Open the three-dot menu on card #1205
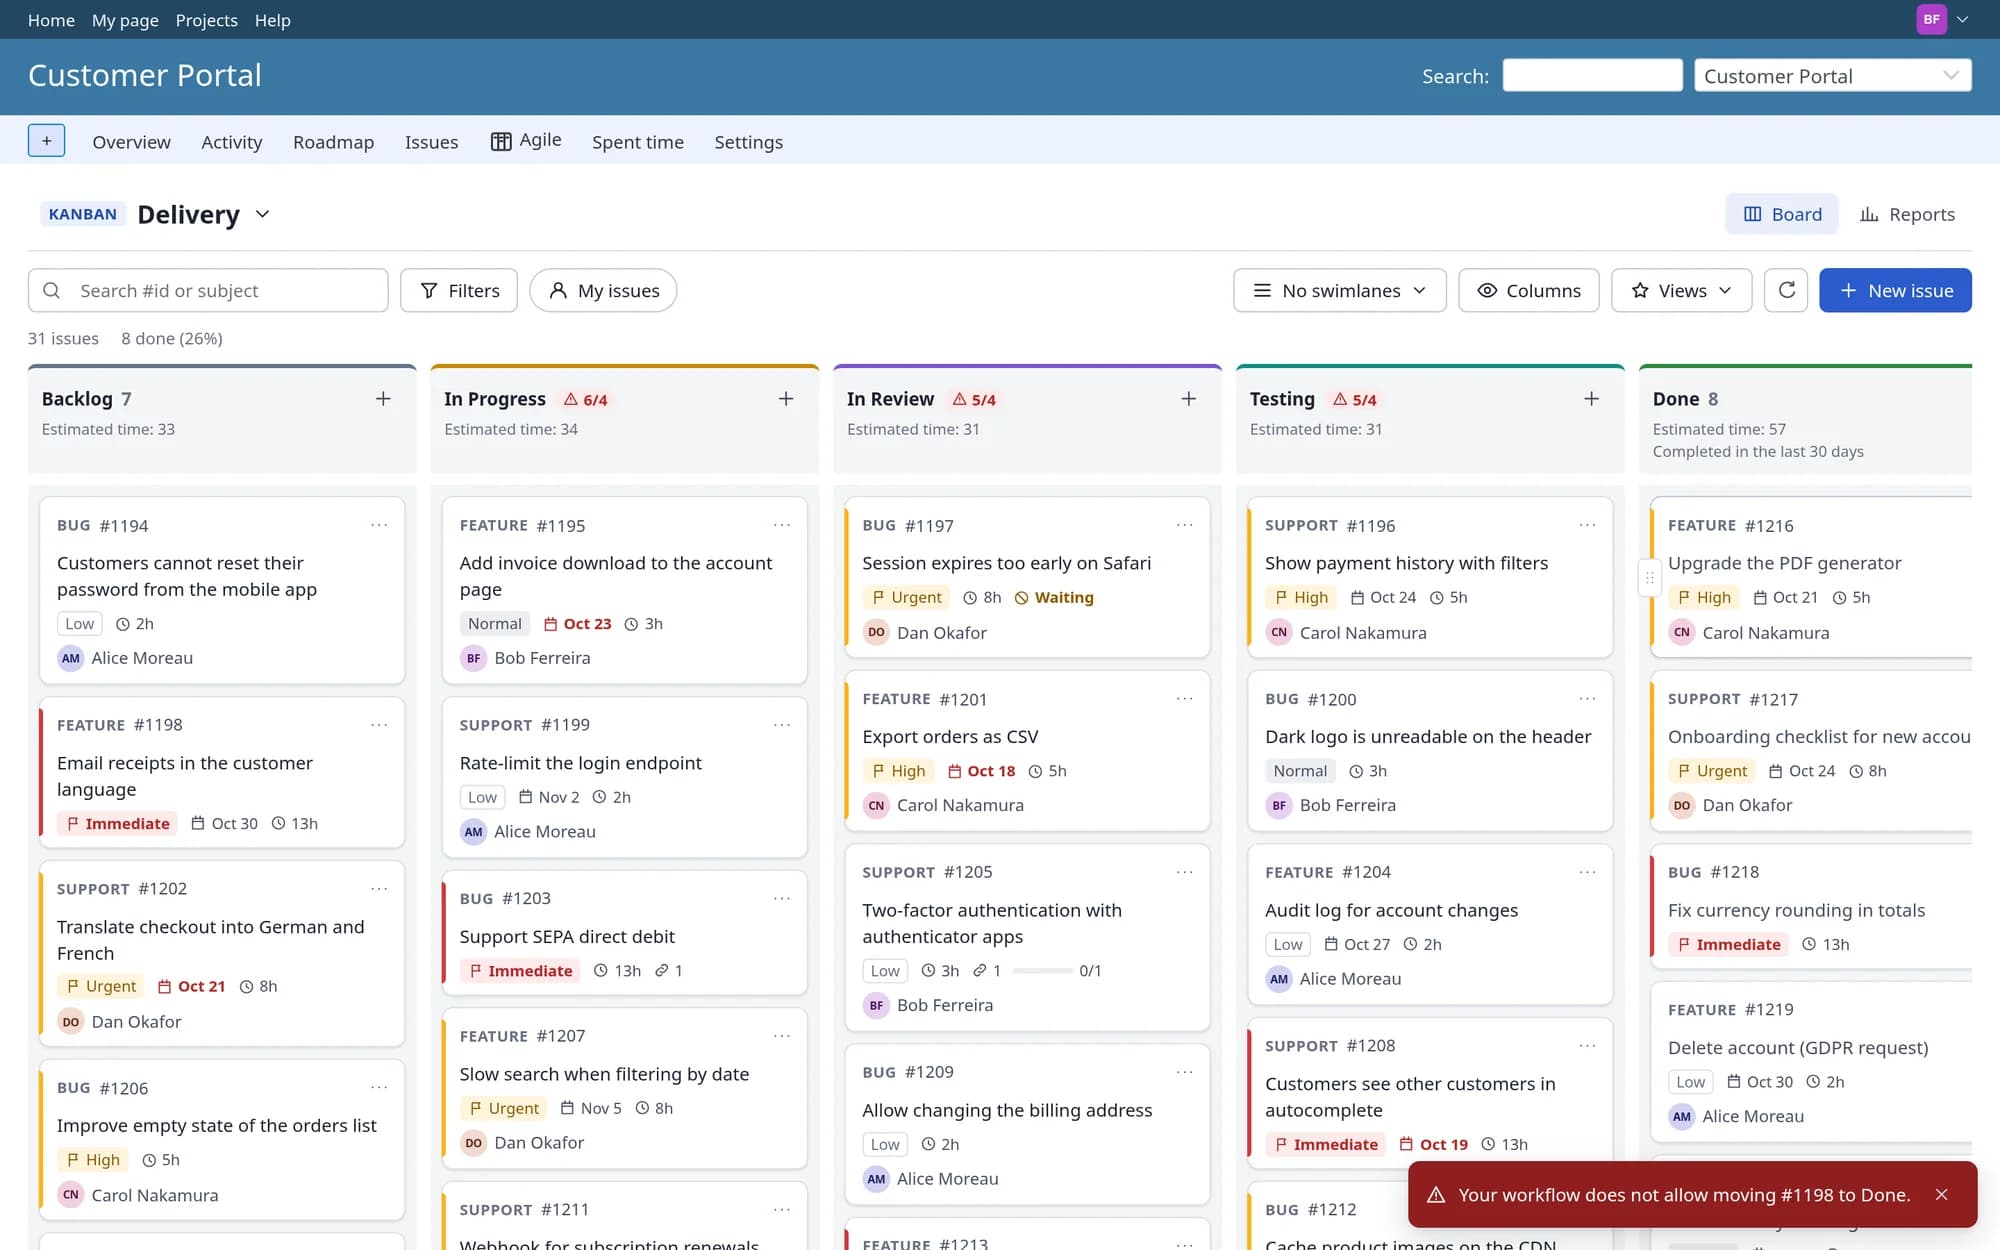This screenshot has width=2000, height=1250. coord(1185,872)
